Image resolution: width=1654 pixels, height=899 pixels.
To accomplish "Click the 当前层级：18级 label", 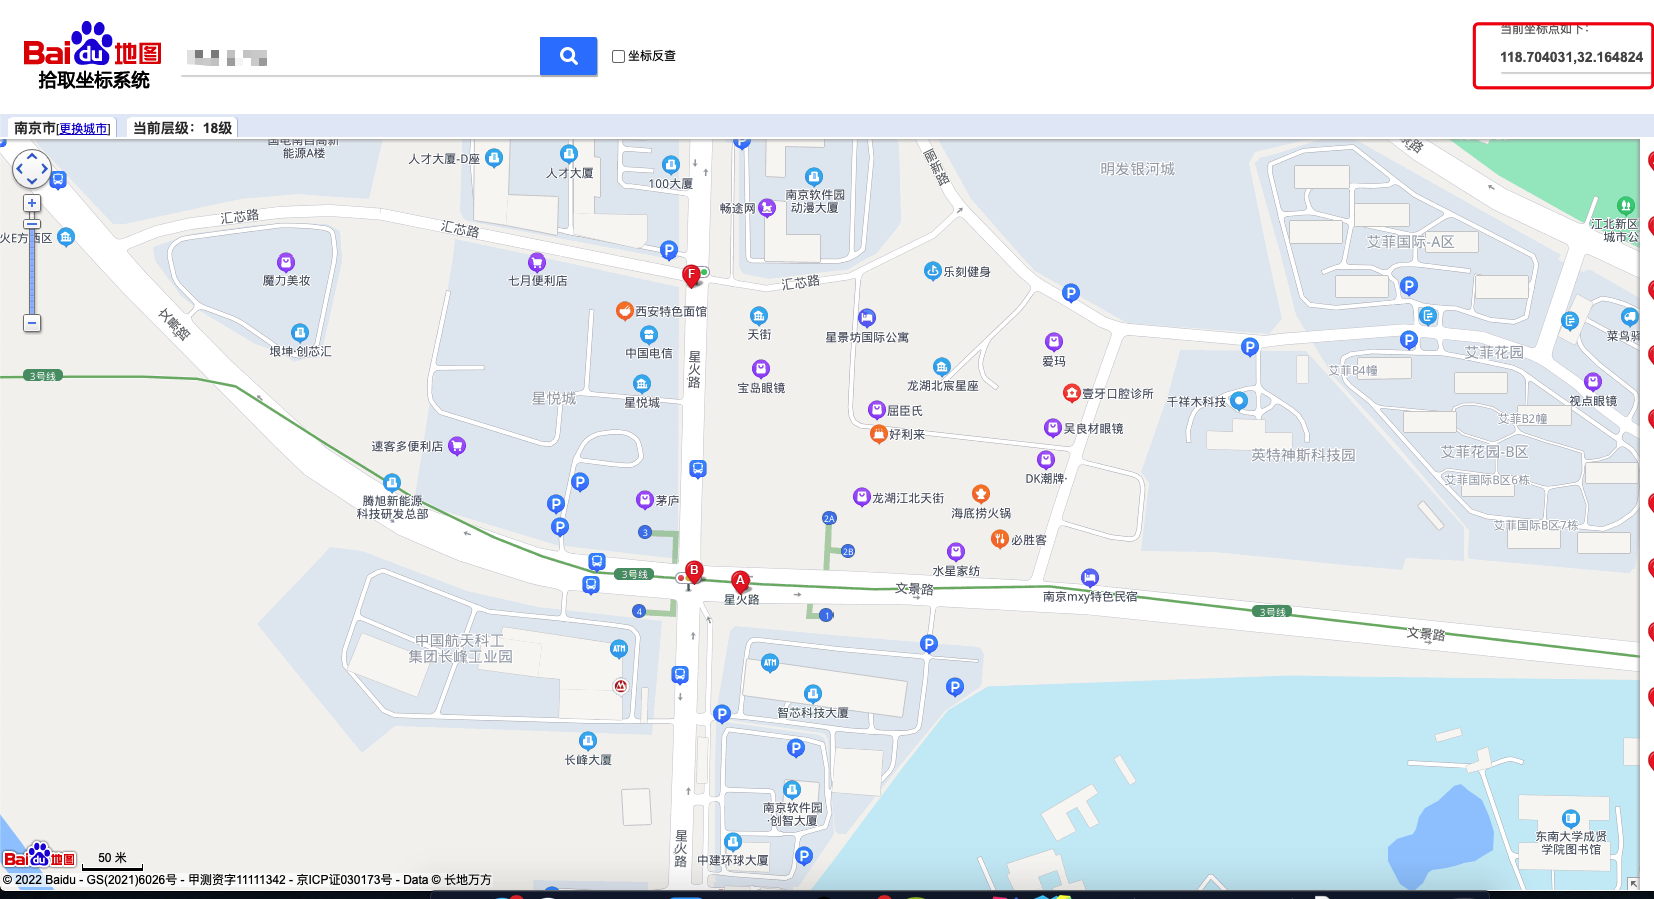I will [182, 128].
